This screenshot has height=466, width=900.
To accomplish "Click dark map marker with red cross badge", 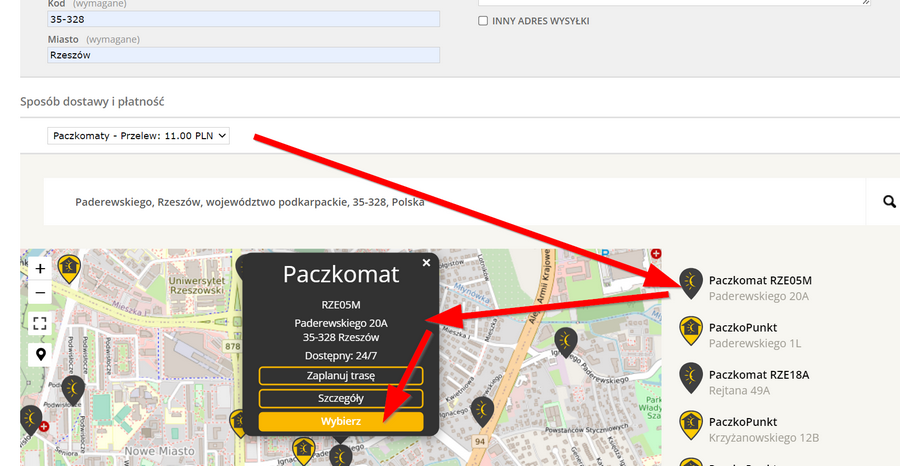I will (x=32, y=420).
